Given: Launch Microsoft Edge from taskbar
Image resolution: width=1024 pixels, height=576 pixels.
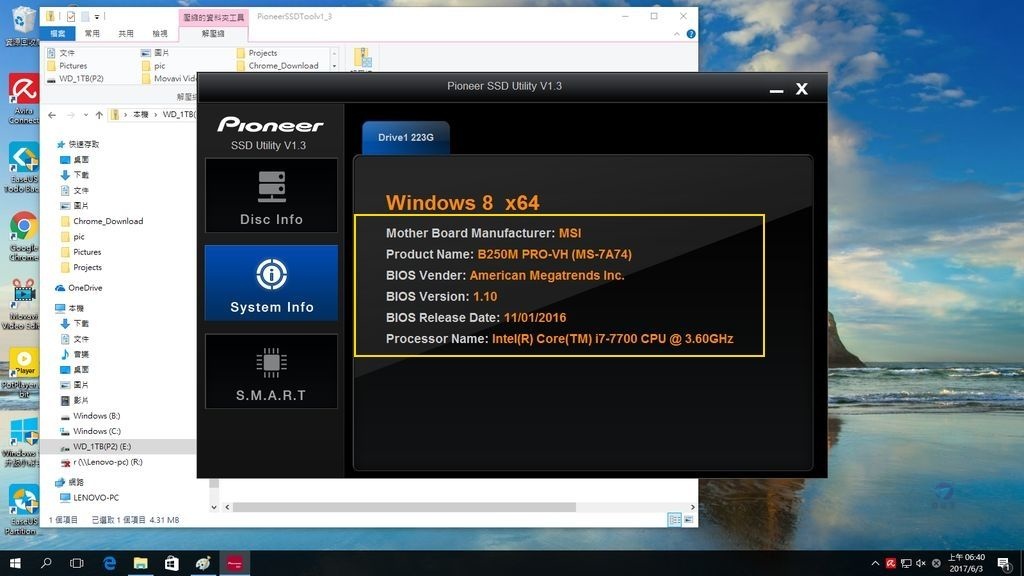Looking at the screenshot, I should pyautogui.click(x=109, y=563).
